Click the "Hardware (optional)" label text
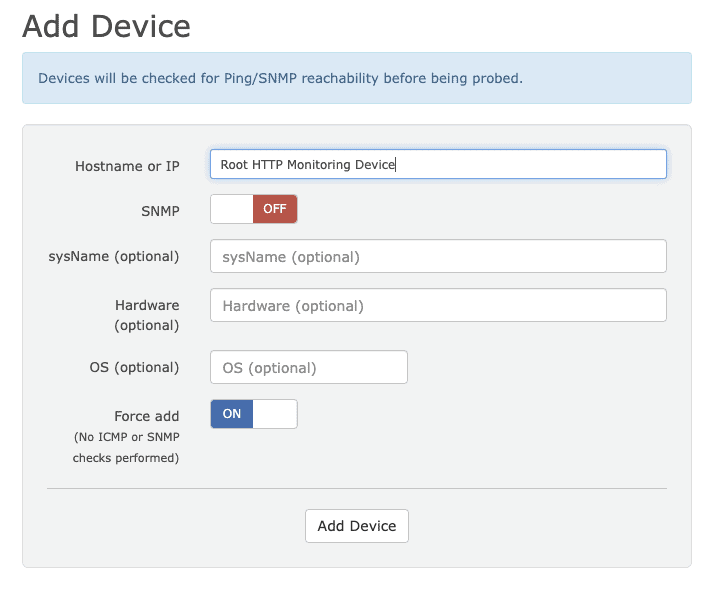This screenshot has width=717, height=590. (x=147, y=315)
